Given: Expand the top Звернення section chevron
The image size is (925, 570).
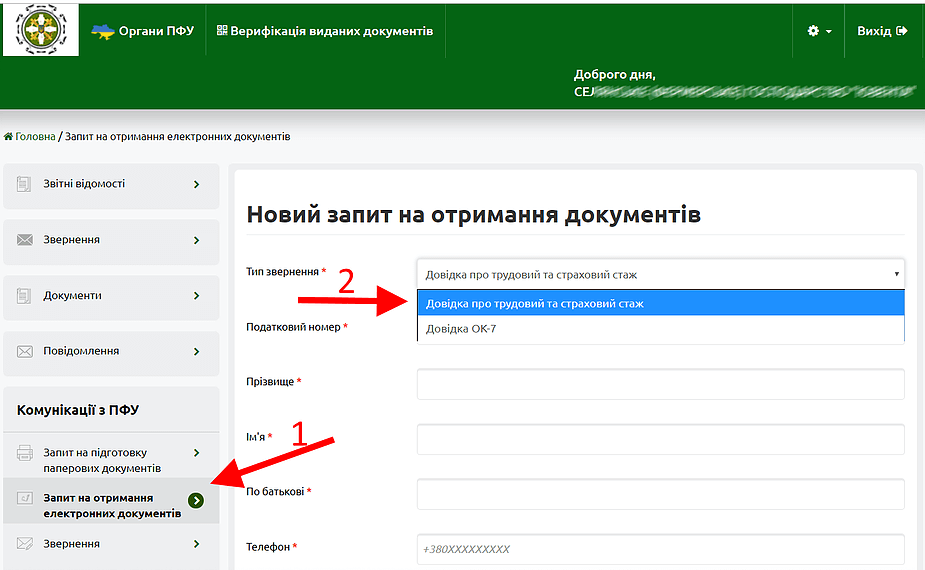Looking at the screenshot, I should click(196, 240).
